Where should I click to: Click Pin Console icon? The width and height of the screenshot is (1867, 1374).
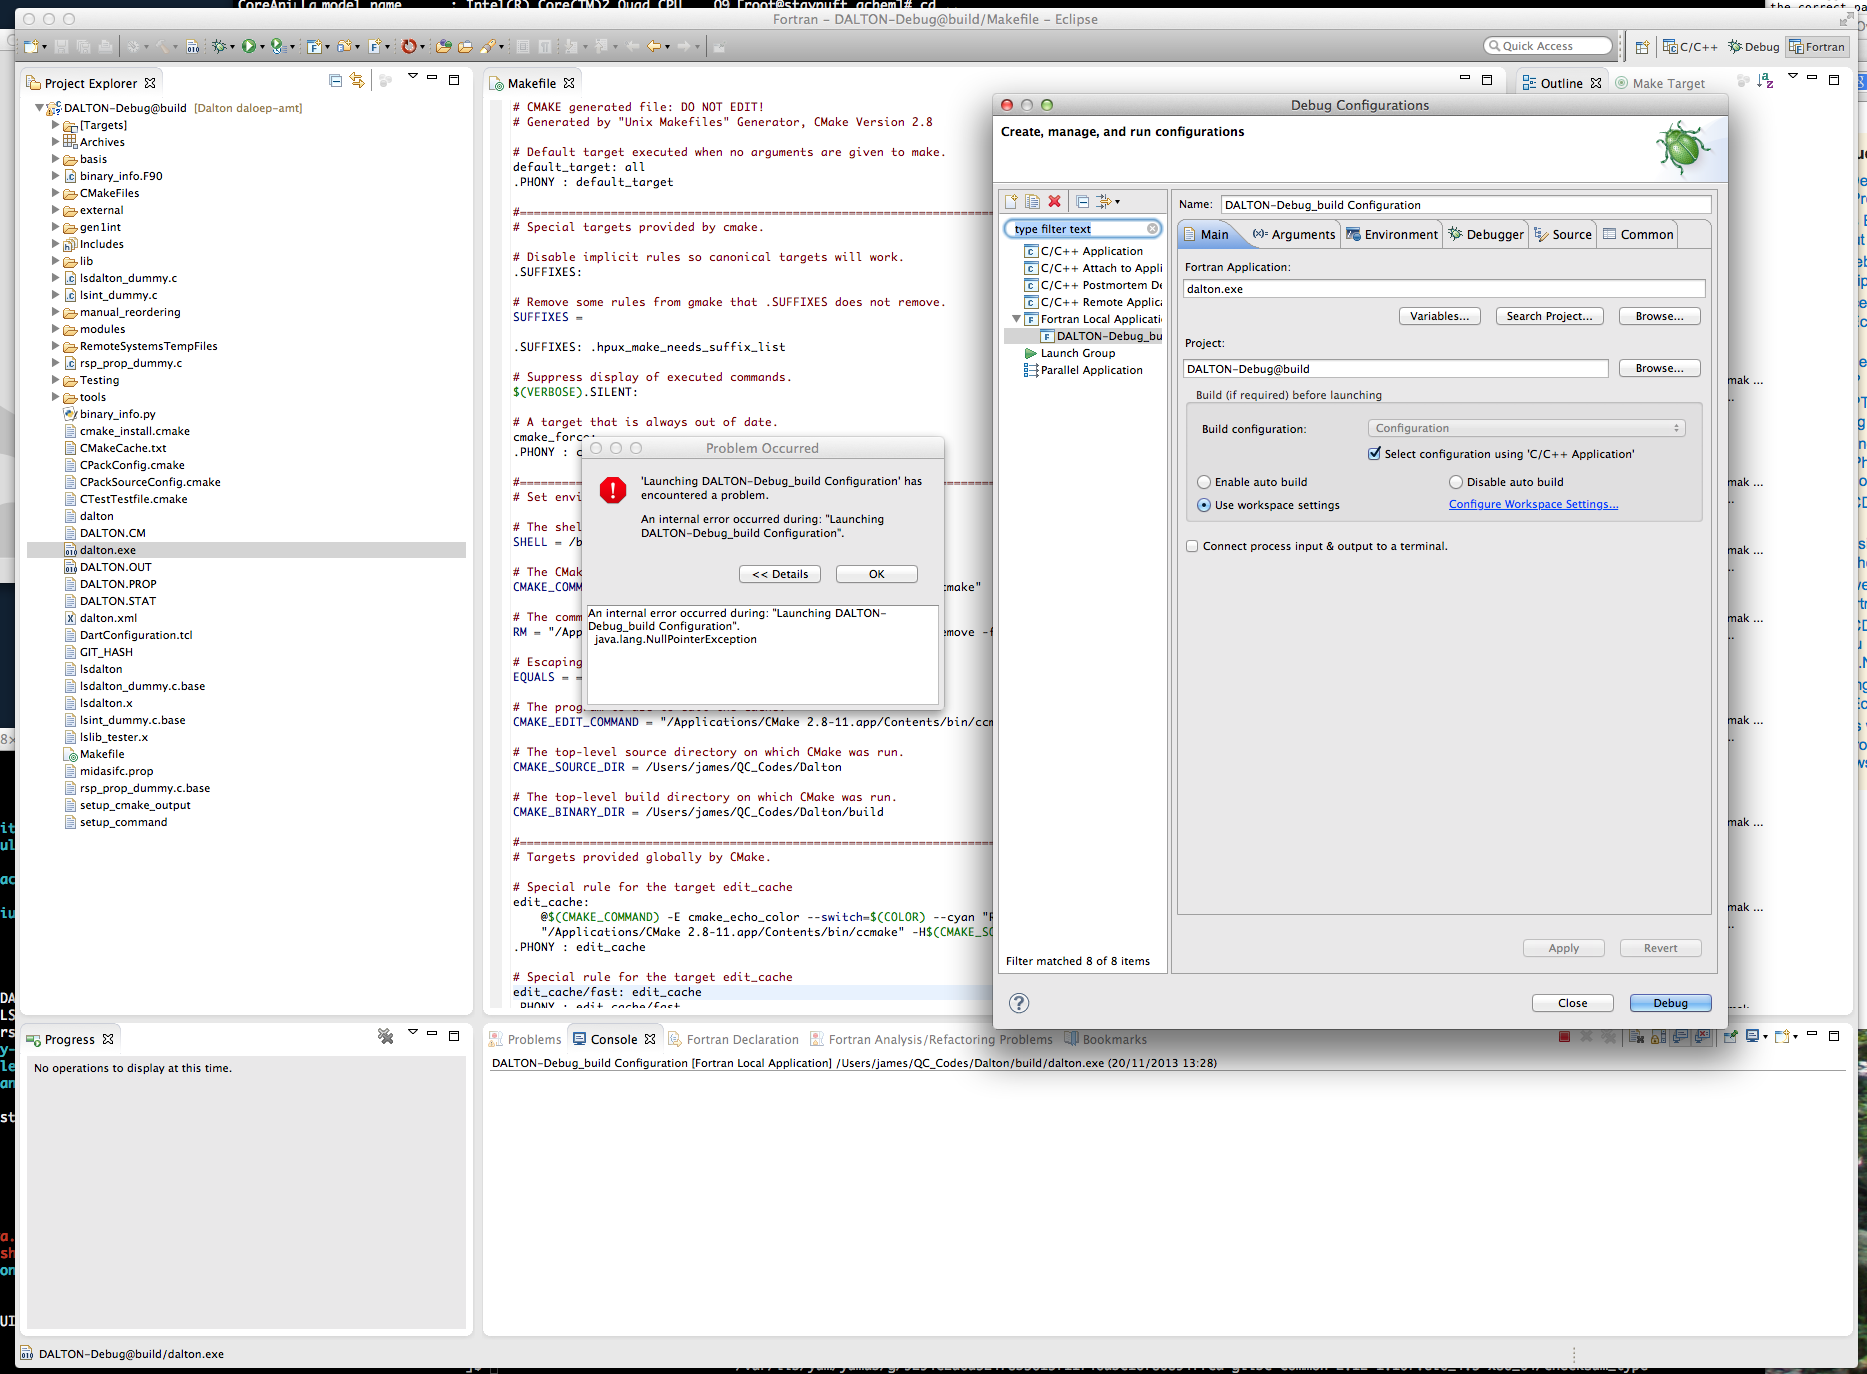click(x=1731, y=1037)
